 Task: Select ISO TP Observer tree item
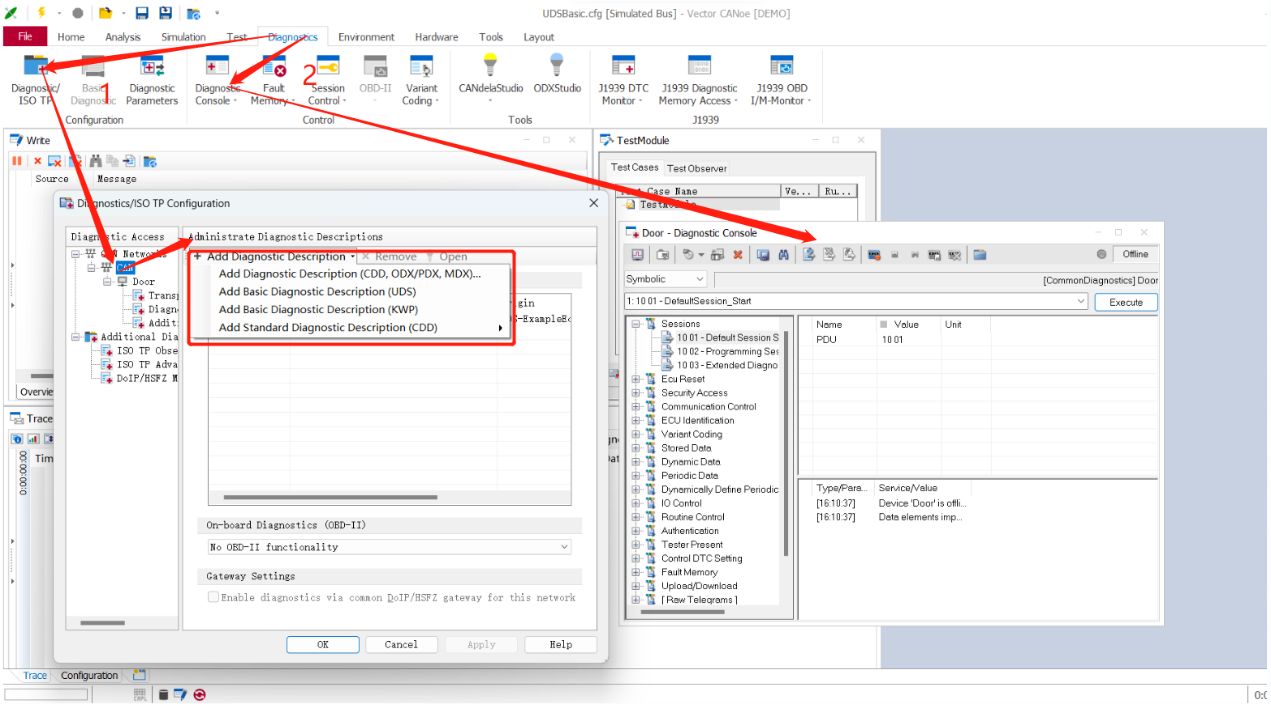tap(146, 351)
